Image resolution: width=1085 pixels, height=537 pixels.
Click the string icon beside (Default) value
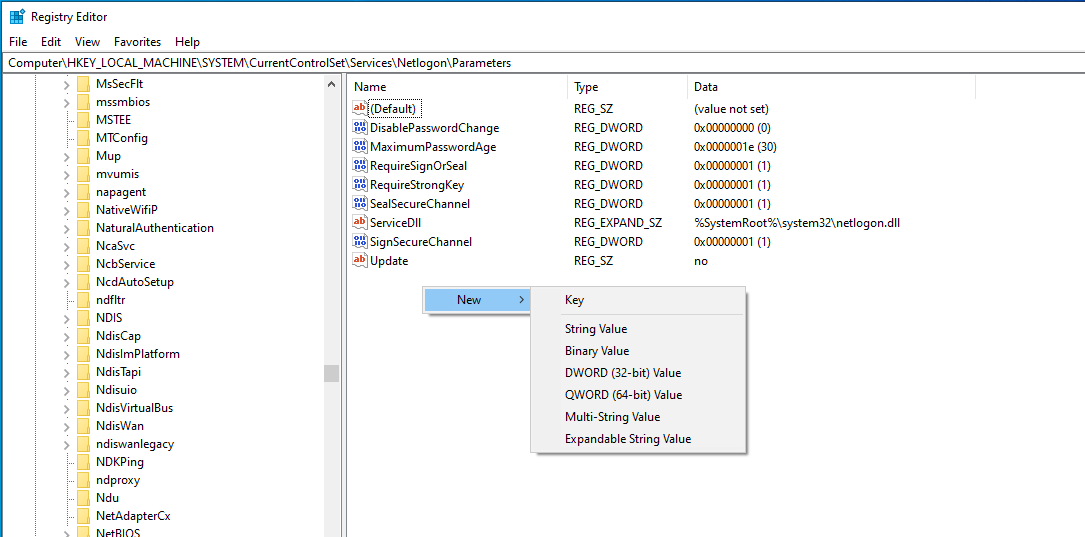[x=360, y=109]
